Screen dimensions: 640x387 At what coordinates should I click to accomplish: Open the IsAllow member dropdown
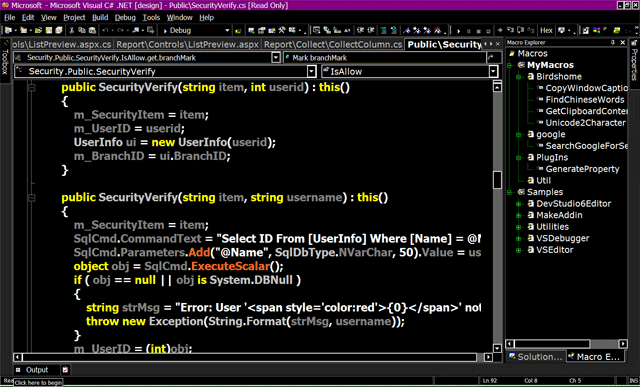point(493,71)
